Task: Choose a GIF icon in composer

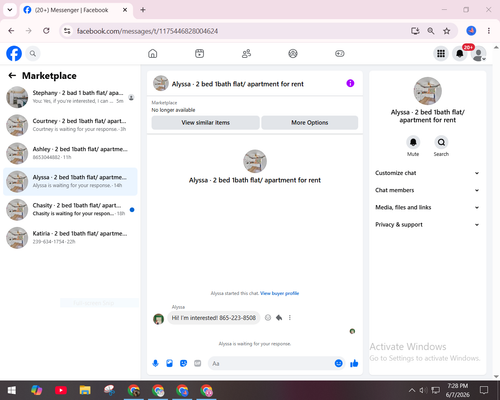Action: click(198, 363)
